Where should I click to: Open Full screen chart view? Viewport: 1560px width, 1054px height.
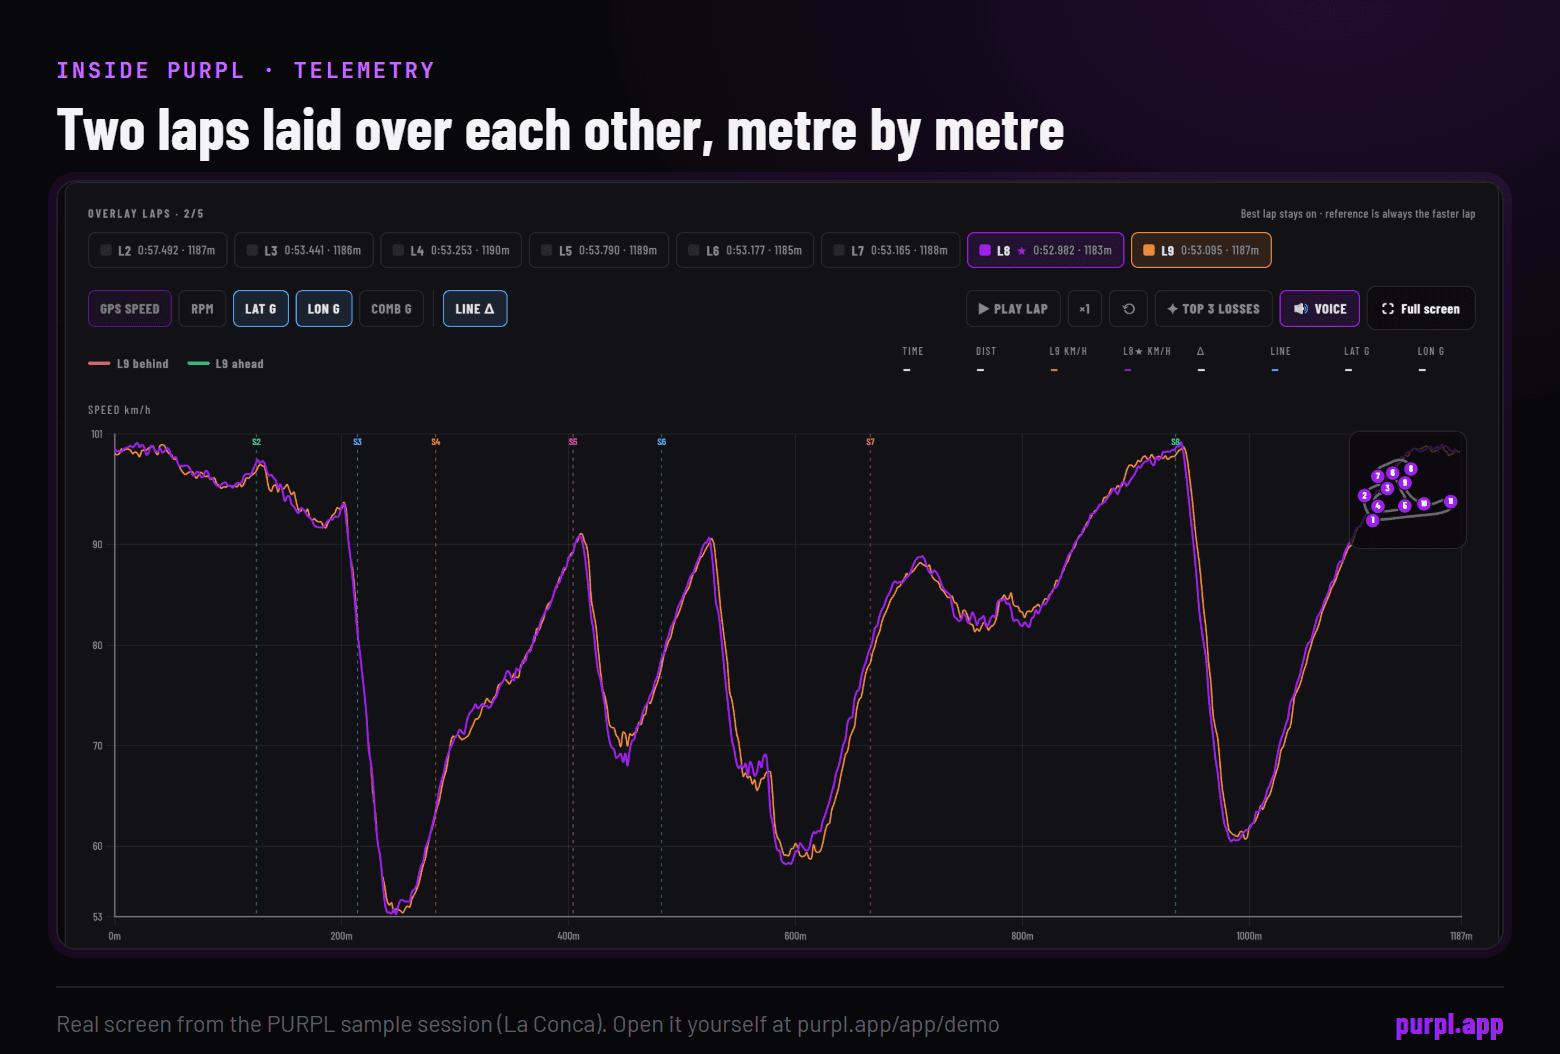point(1421,309)
